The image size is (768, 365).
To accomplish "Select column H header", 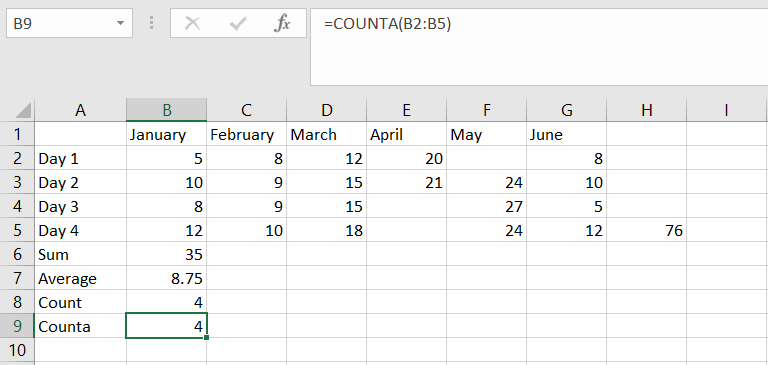I will pos(647,110).
